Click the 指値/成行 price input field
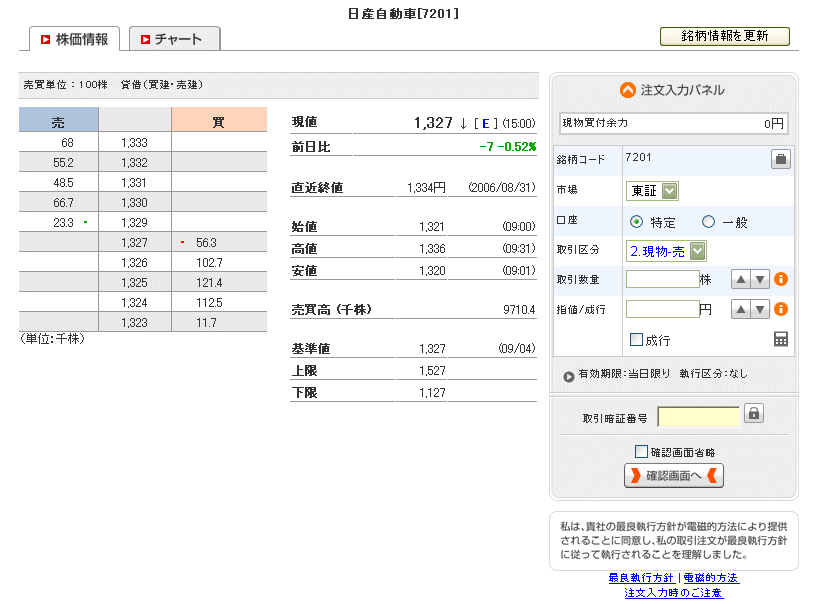The image size is (820, 604). point(662,309)
